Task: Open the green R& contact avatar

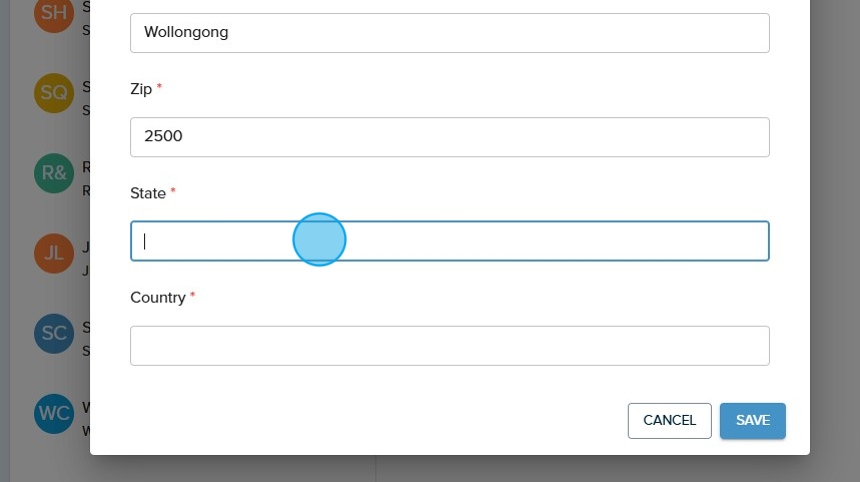Action: click(x=53, y=173)
